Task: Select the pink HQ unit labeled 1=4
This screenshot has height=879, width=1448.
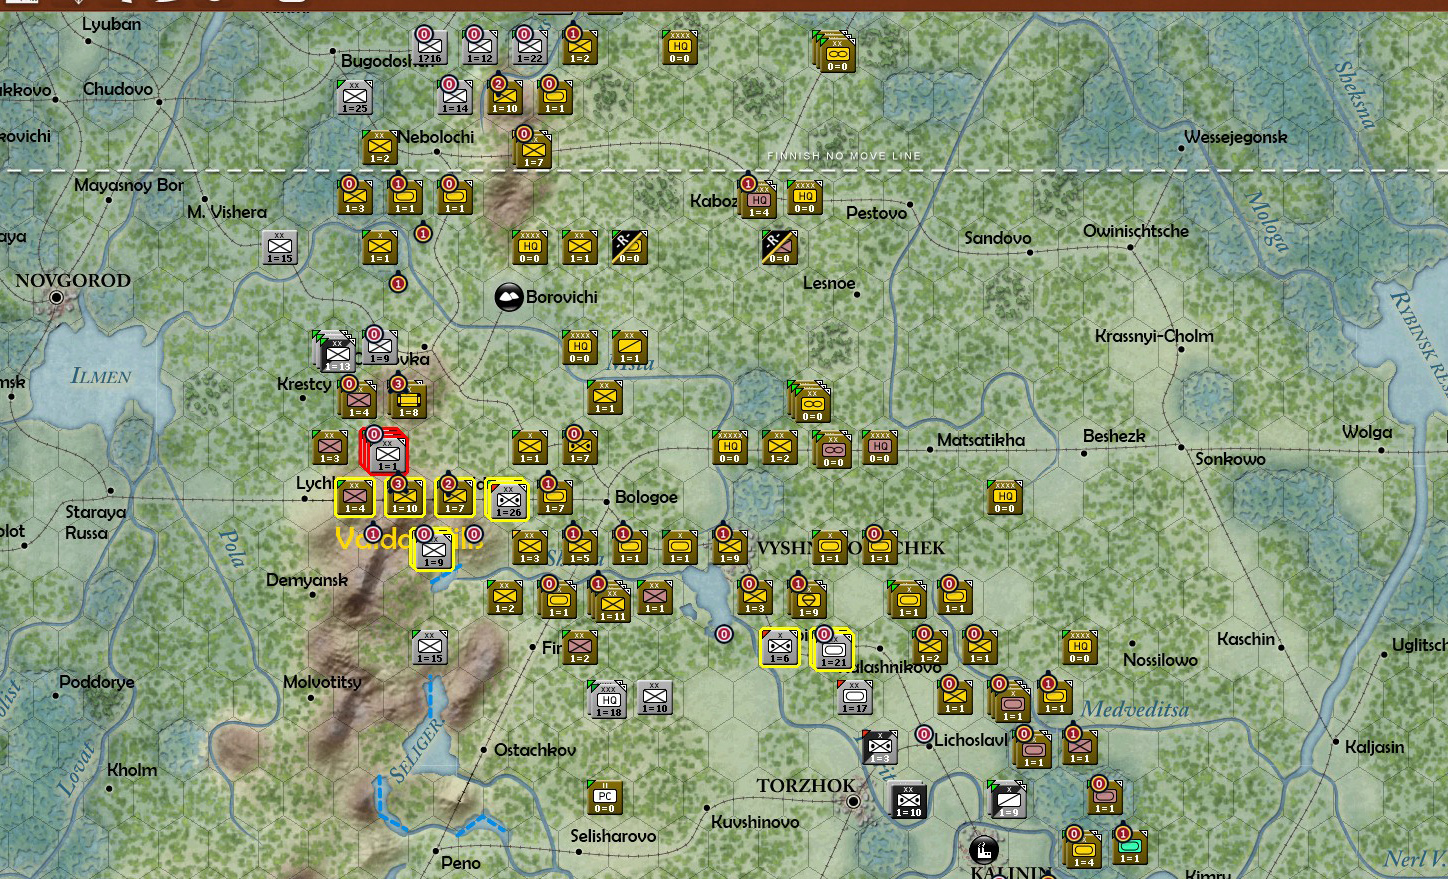Action: tap(760, 199)
